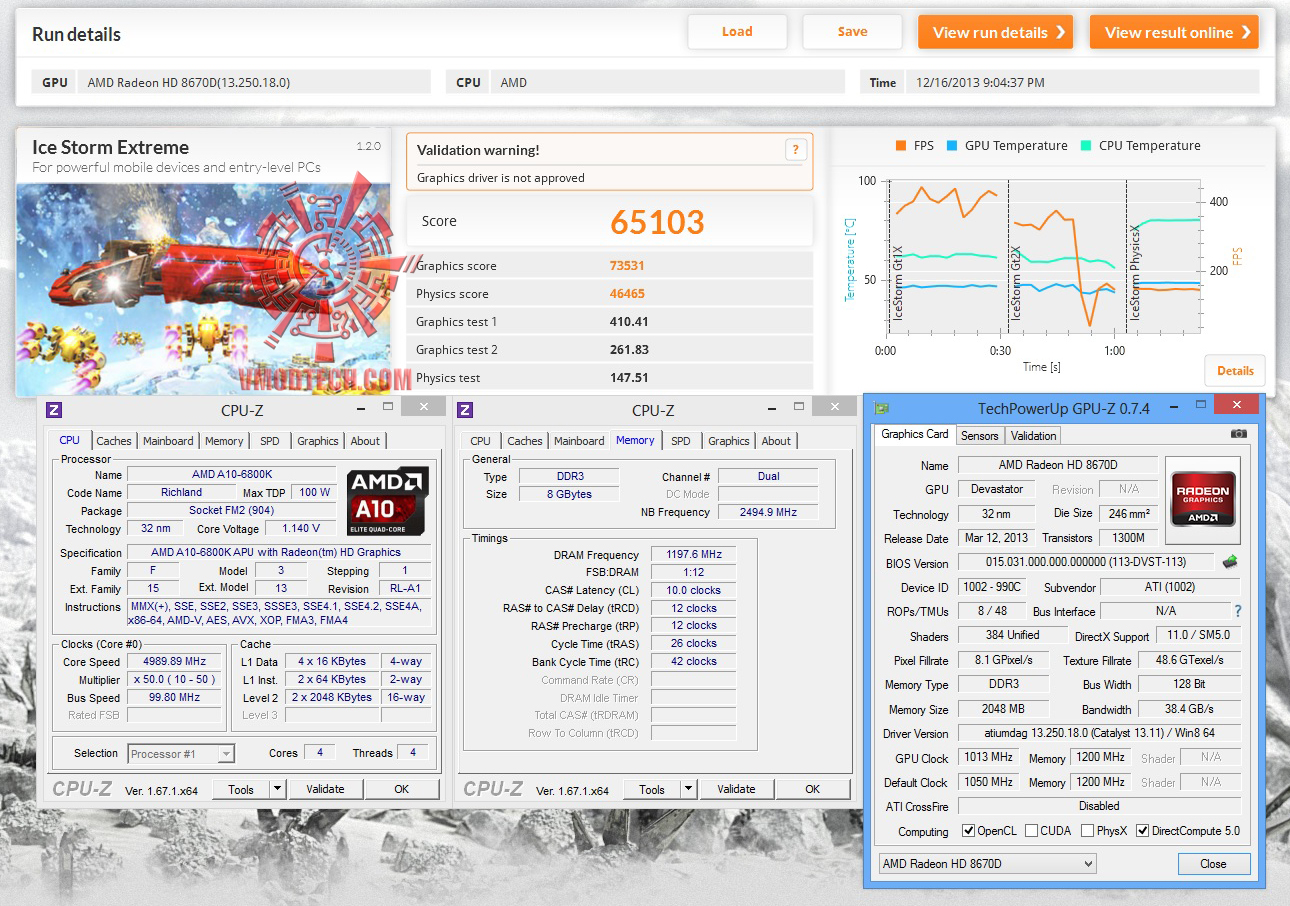Click the Z icon in the CPU-Z Timings window

tap(466, 410)
